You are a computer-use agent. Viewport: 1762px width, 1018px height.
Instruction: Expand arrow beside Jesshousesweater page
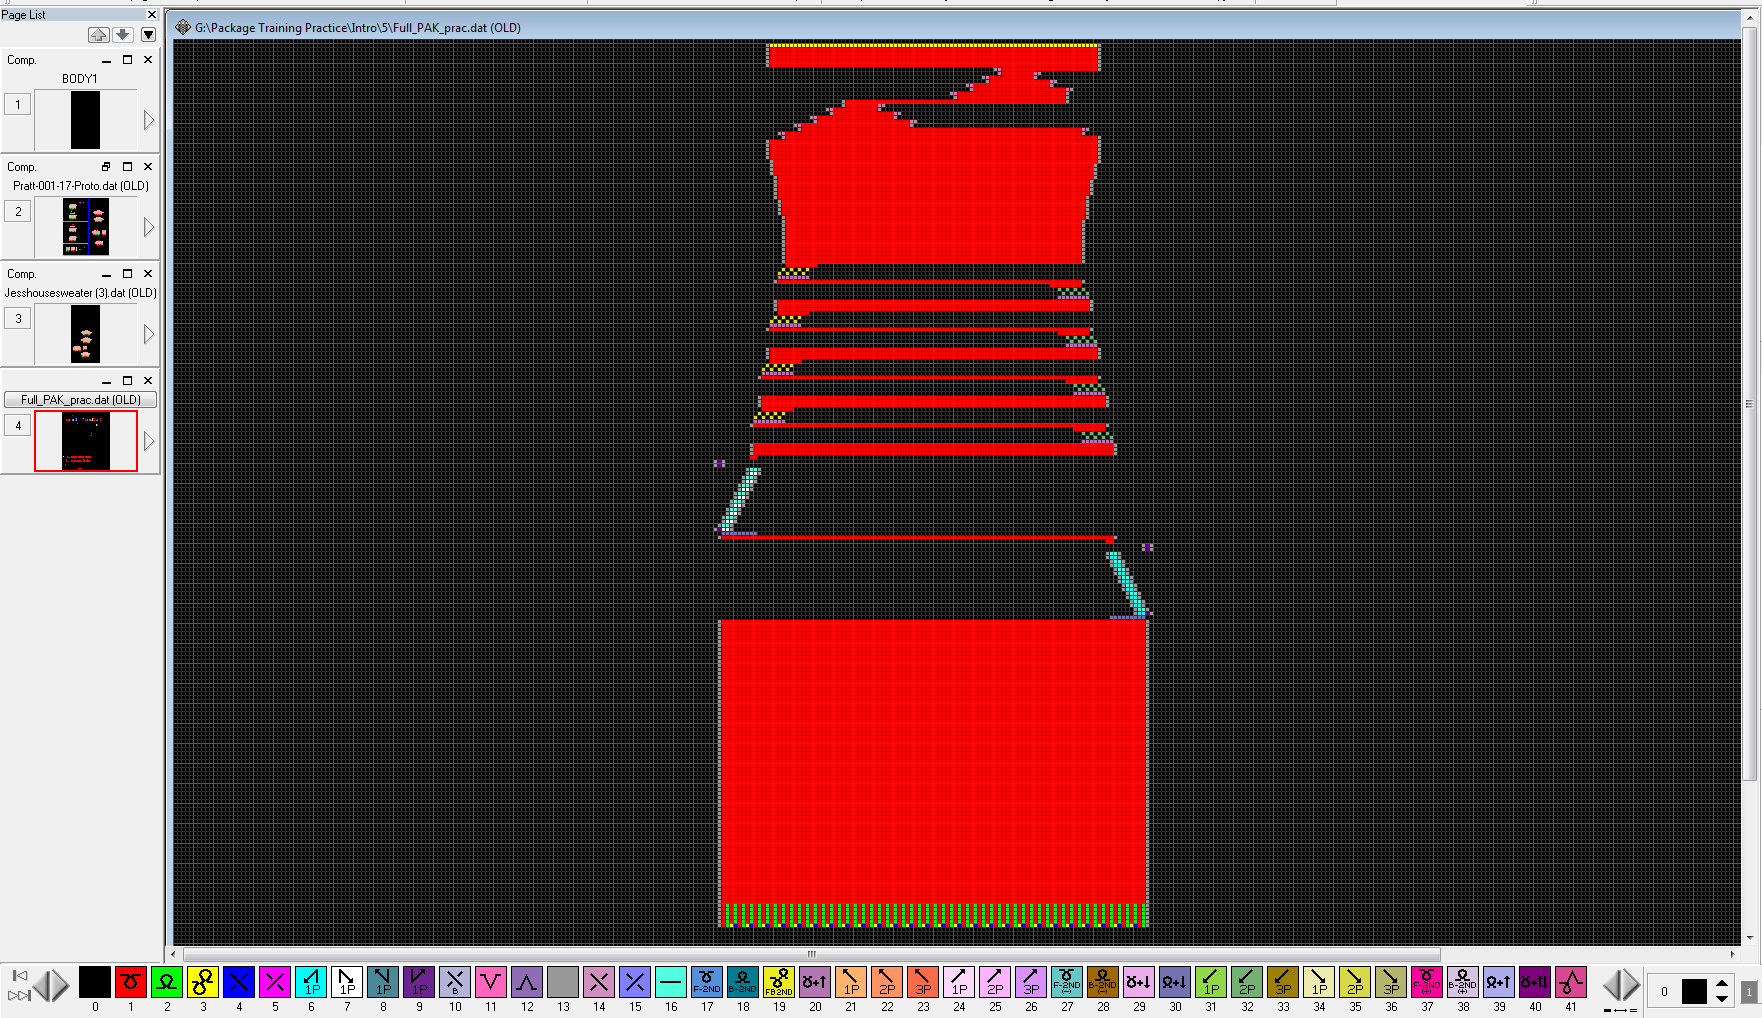pos(149,334)
